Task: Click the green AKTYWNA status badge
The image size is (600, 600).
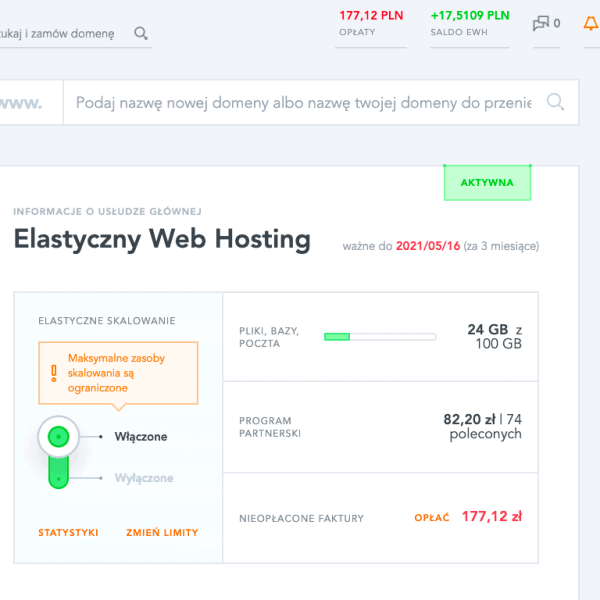Action: pyautogui.click(x=487, y=183)
